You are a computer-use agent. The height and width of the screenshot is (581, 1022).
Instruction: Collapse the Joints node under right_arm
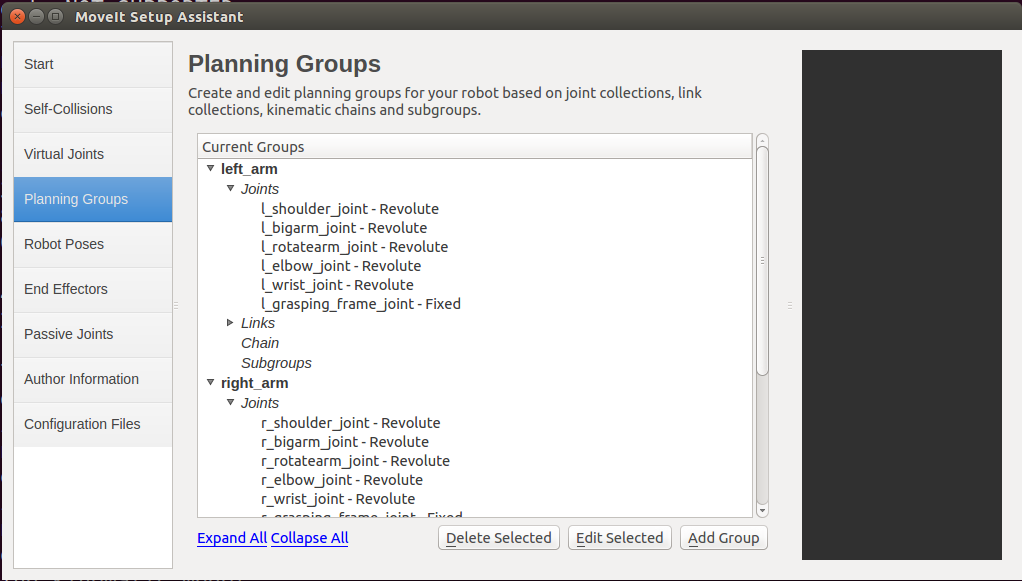pyautogui.click(x=230, y=402)
